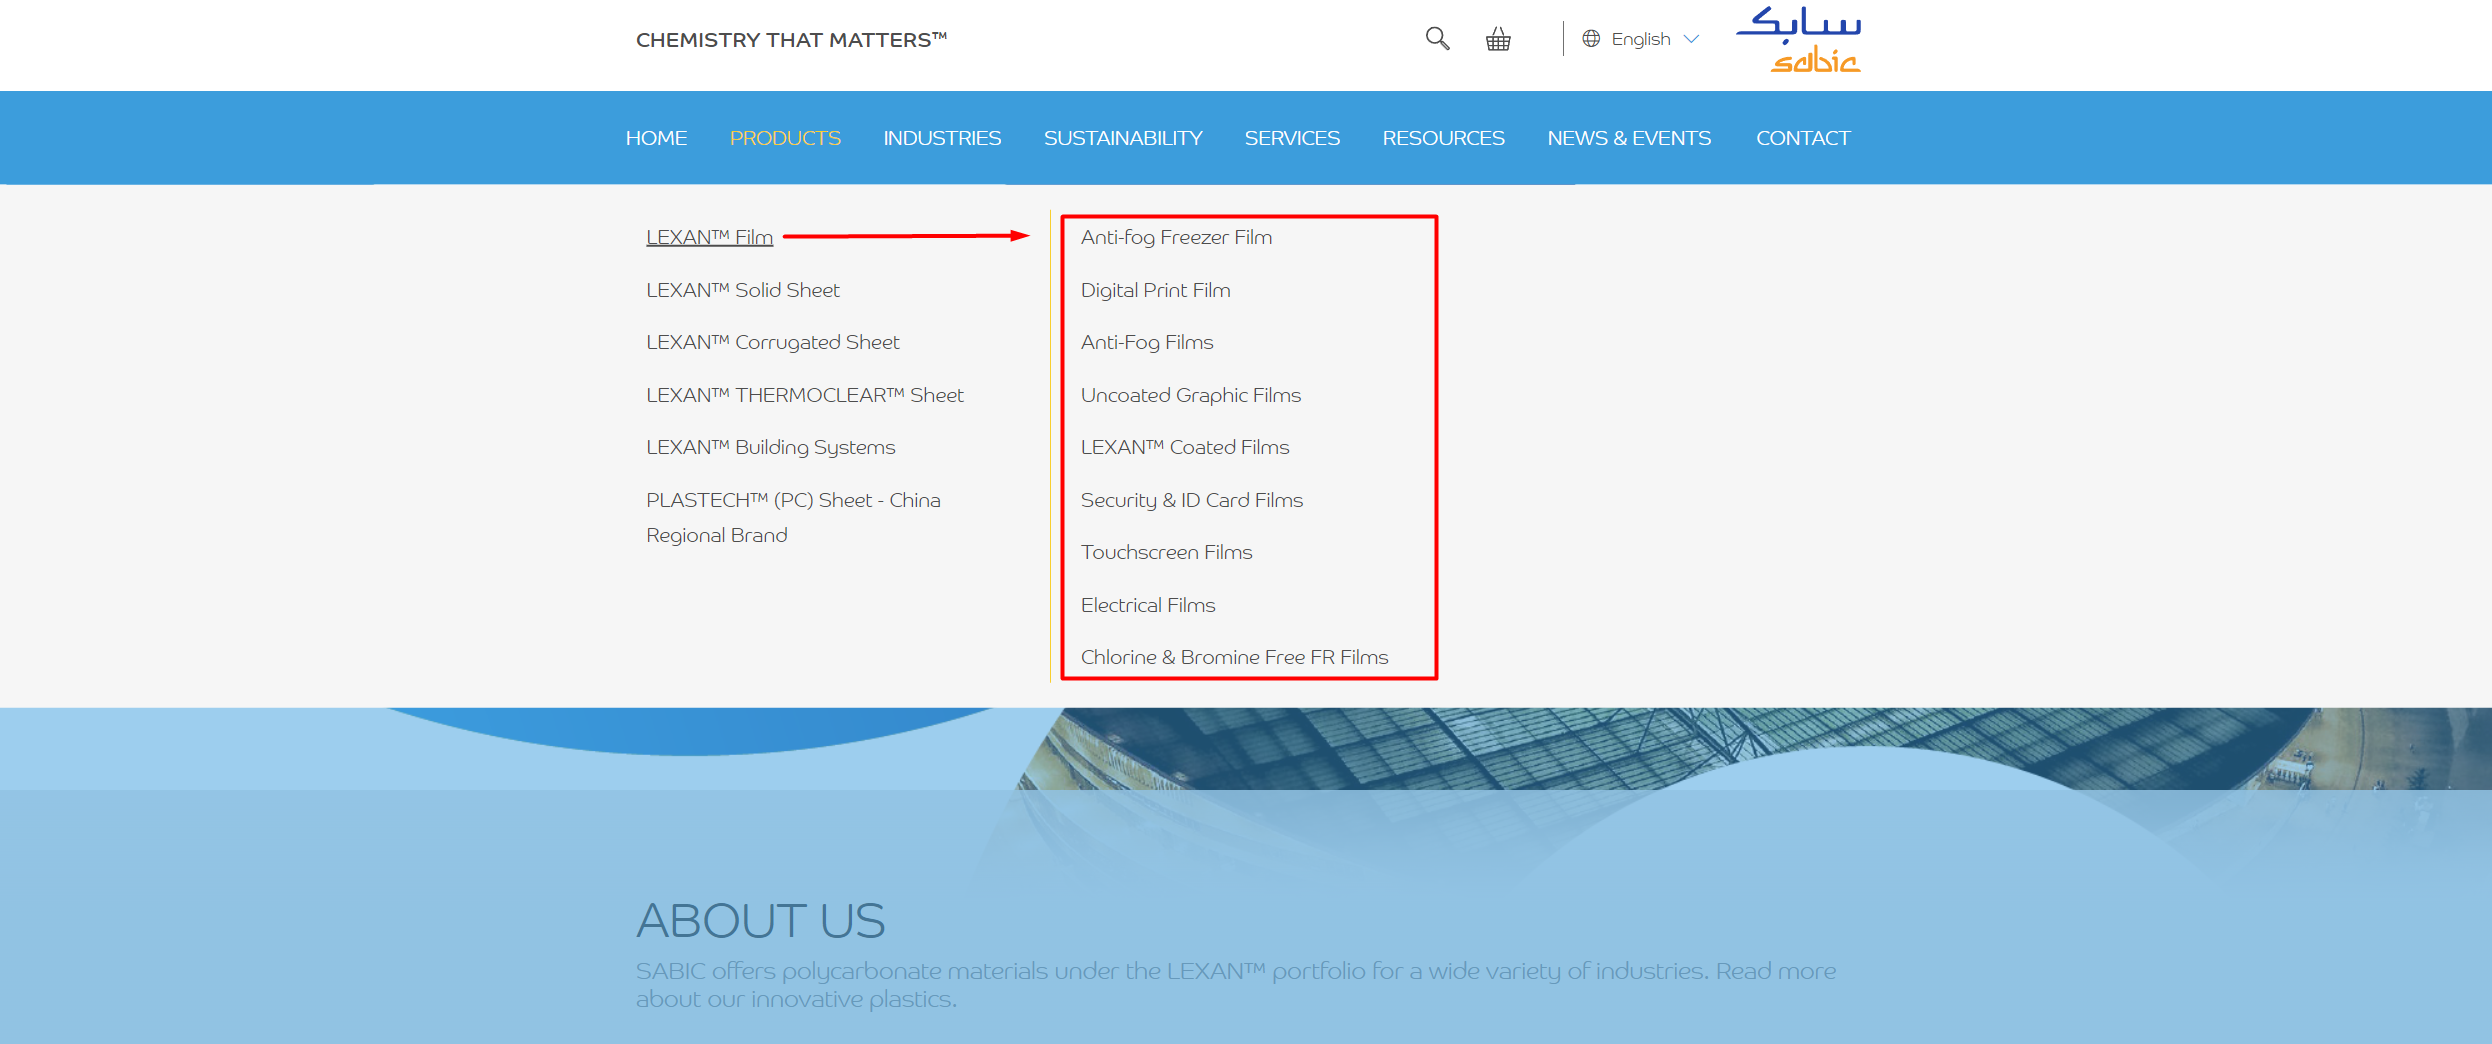
Task: Select PLASTECH (PC) Sheet China Regional Brand
Action: pos(793,517)
